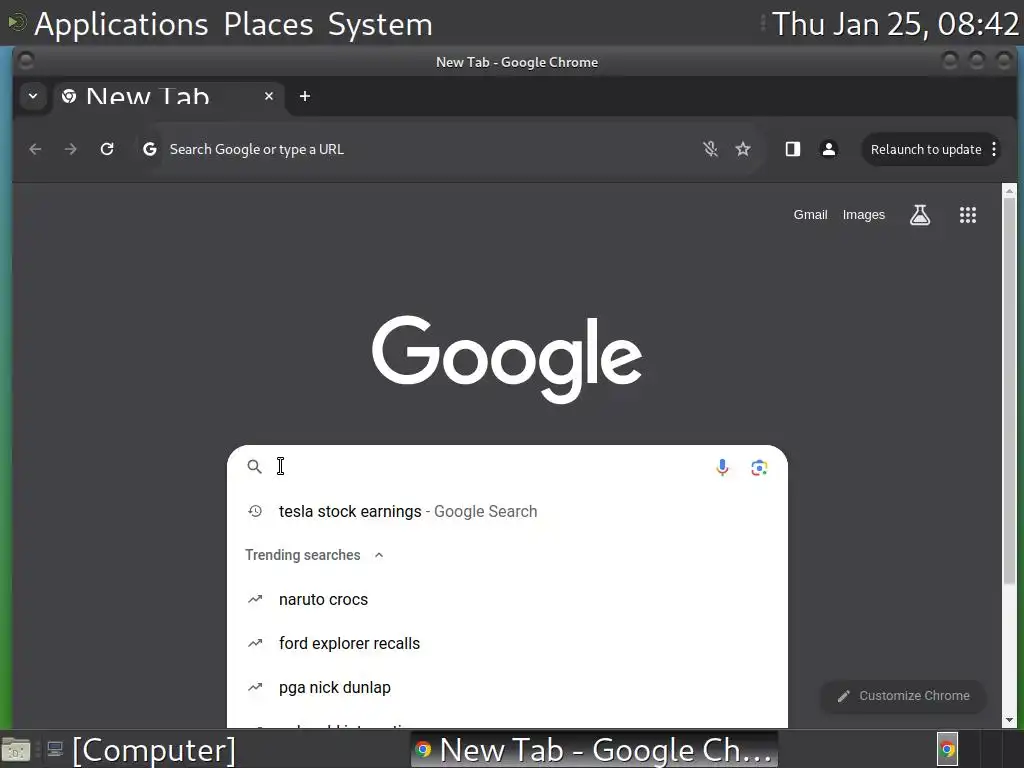This screenshot has height=768, width=1024.
Task: Click the Customize Chrome button
Action: click(903, 696)
